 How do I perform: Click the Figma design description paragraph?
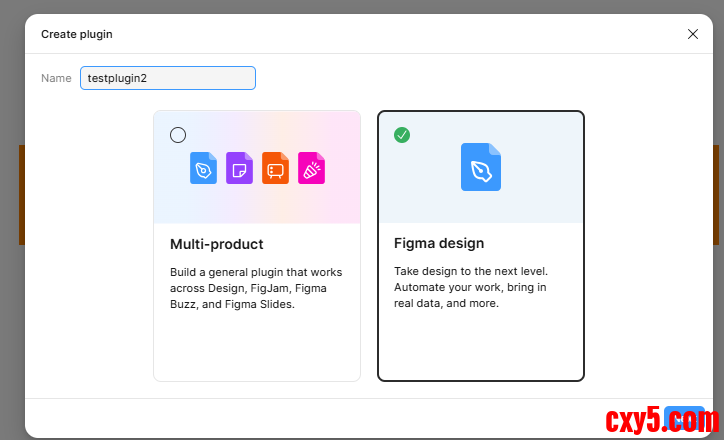(x=470, y=288)
